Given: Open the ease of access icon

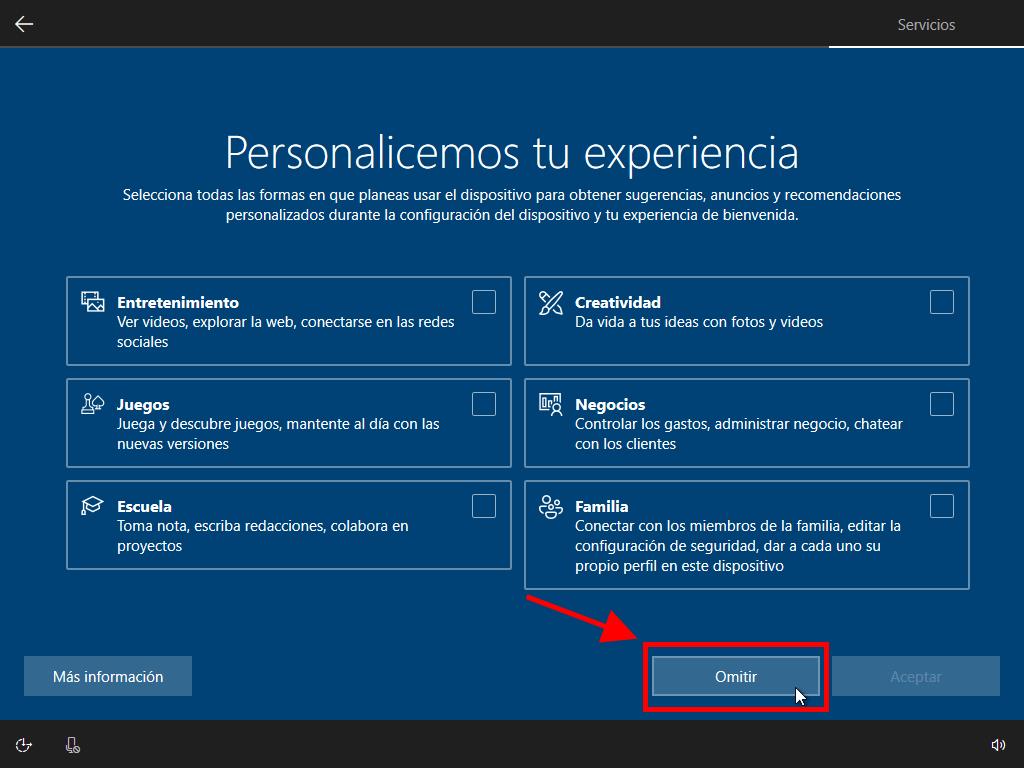Looking at the screenshot, I should click(x=25, y=744).
